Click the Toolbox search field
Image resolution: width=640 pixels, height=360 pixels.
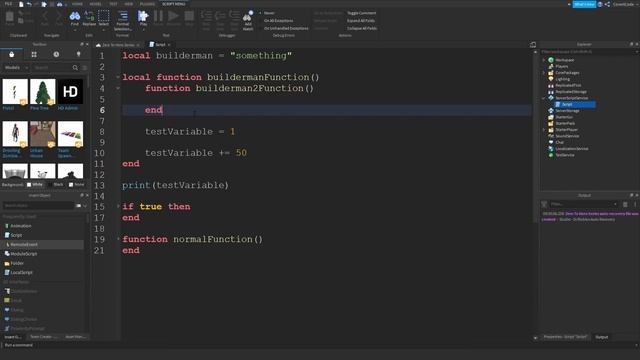pos(52,68)
